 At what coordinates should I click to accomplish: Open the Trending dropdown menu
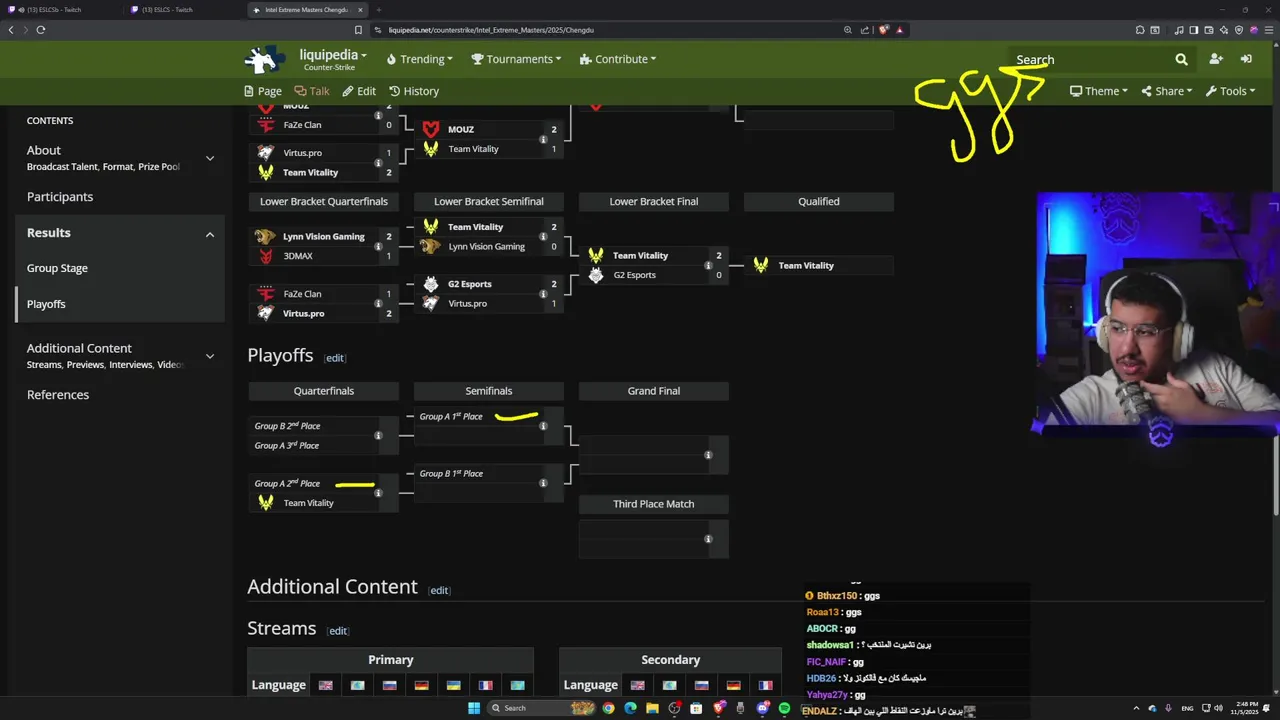(x=419, y=59)
